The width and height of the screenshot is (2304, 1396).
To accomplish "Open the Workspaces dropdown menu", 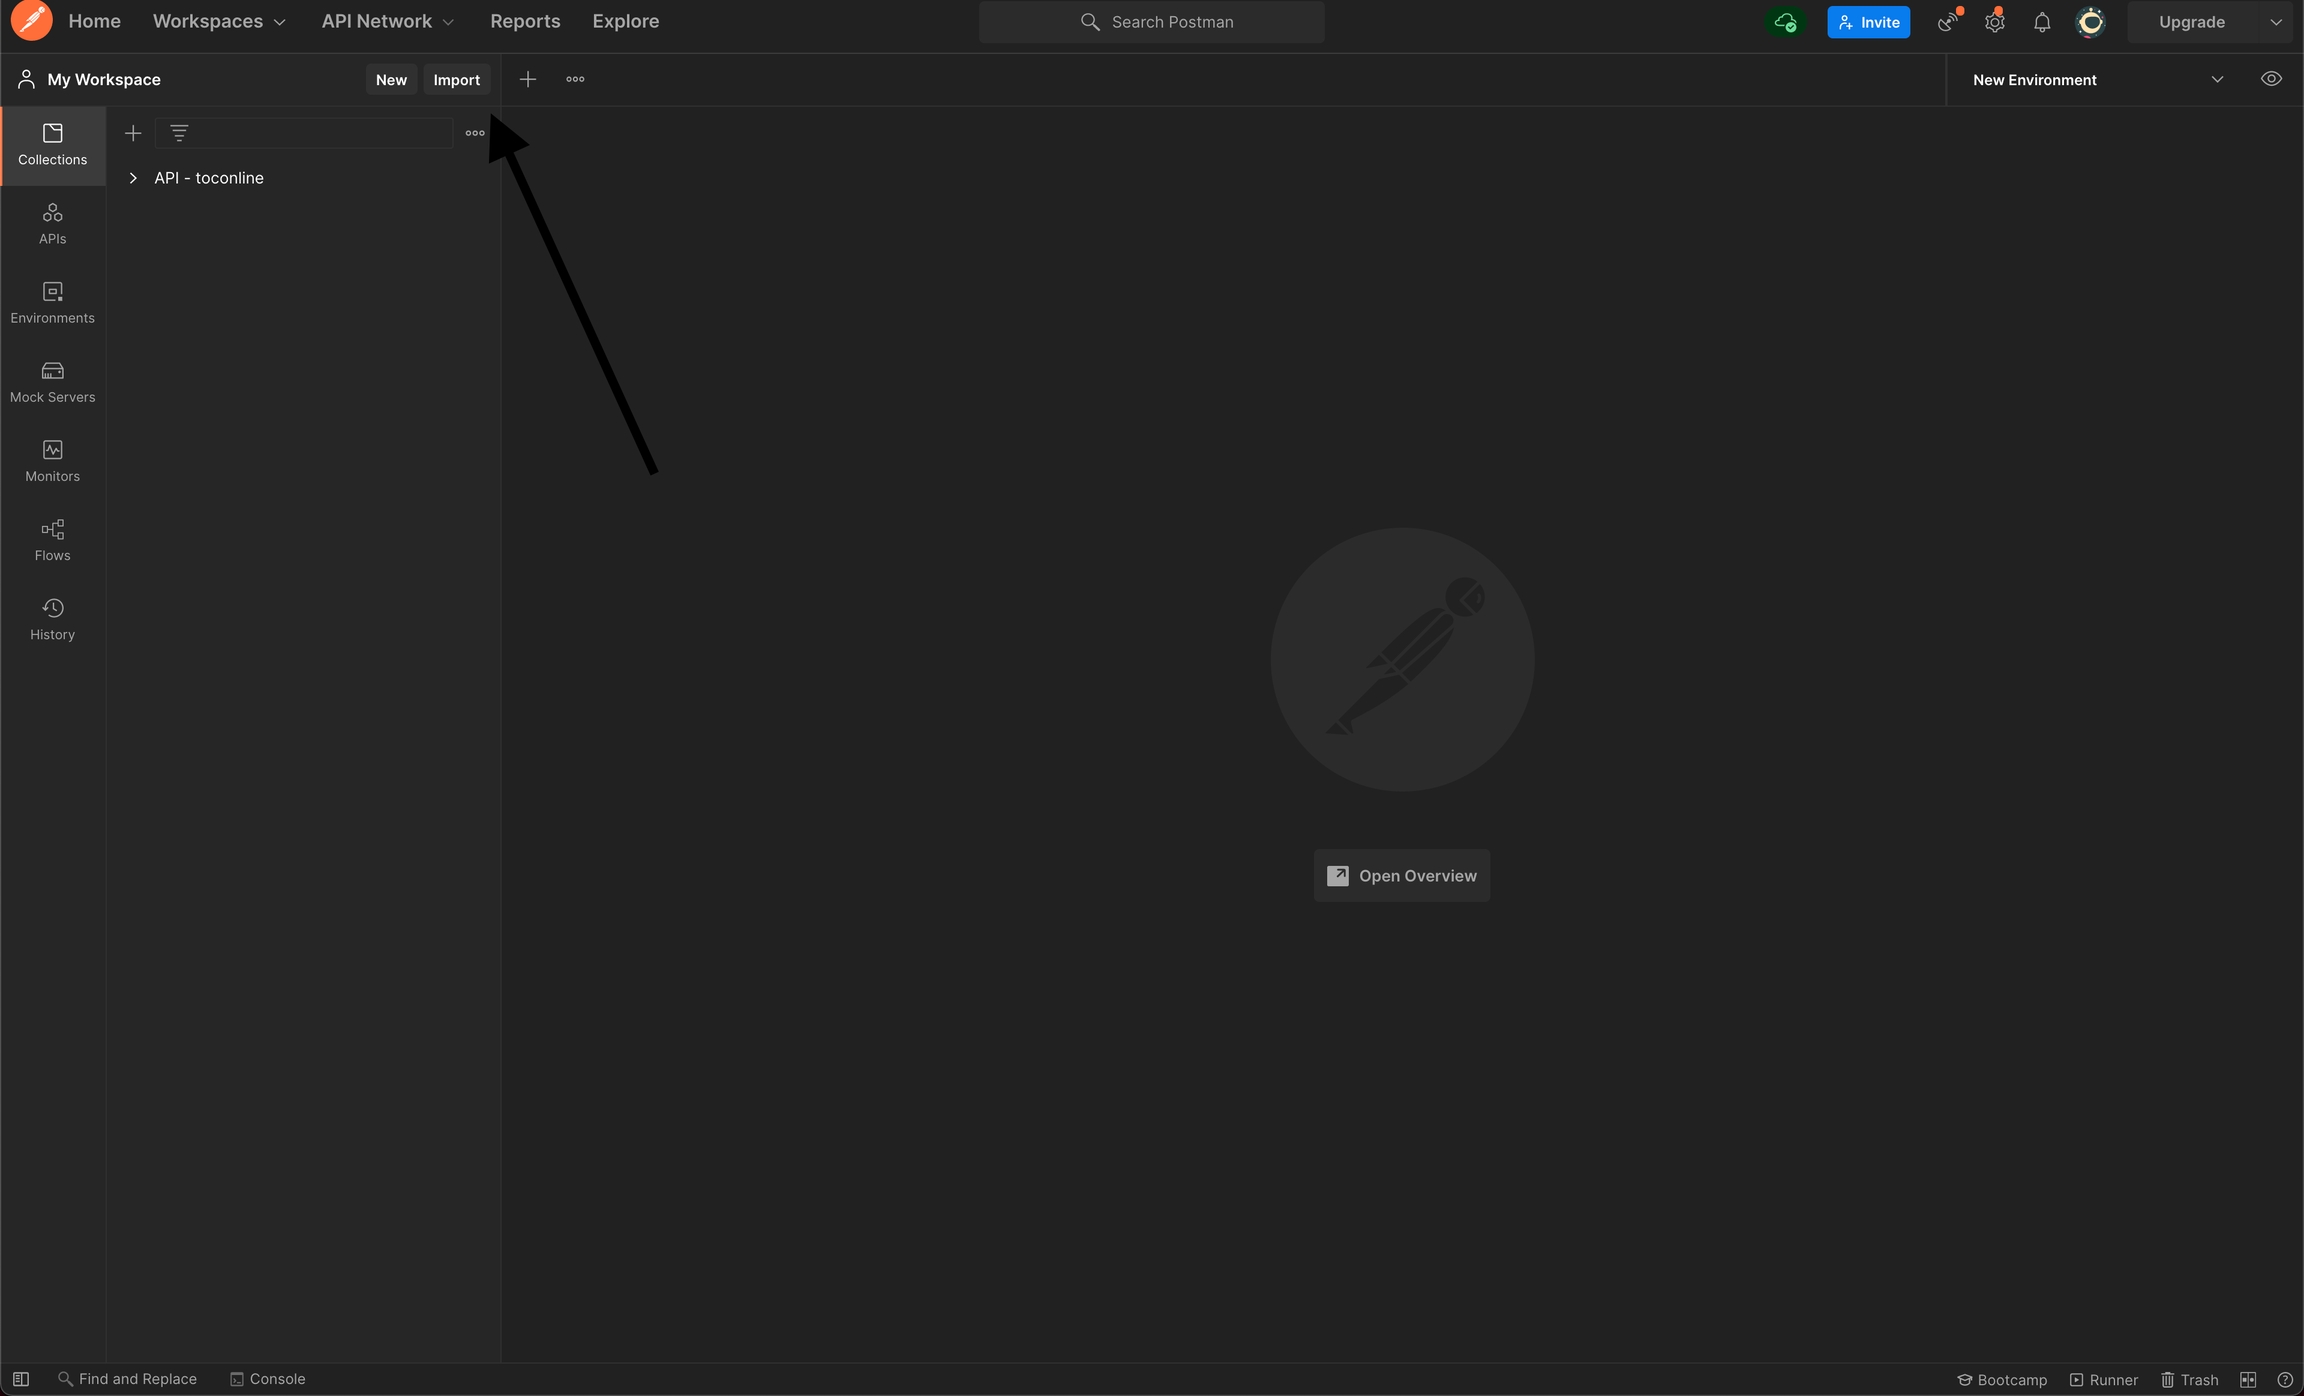I will [218, 21].
